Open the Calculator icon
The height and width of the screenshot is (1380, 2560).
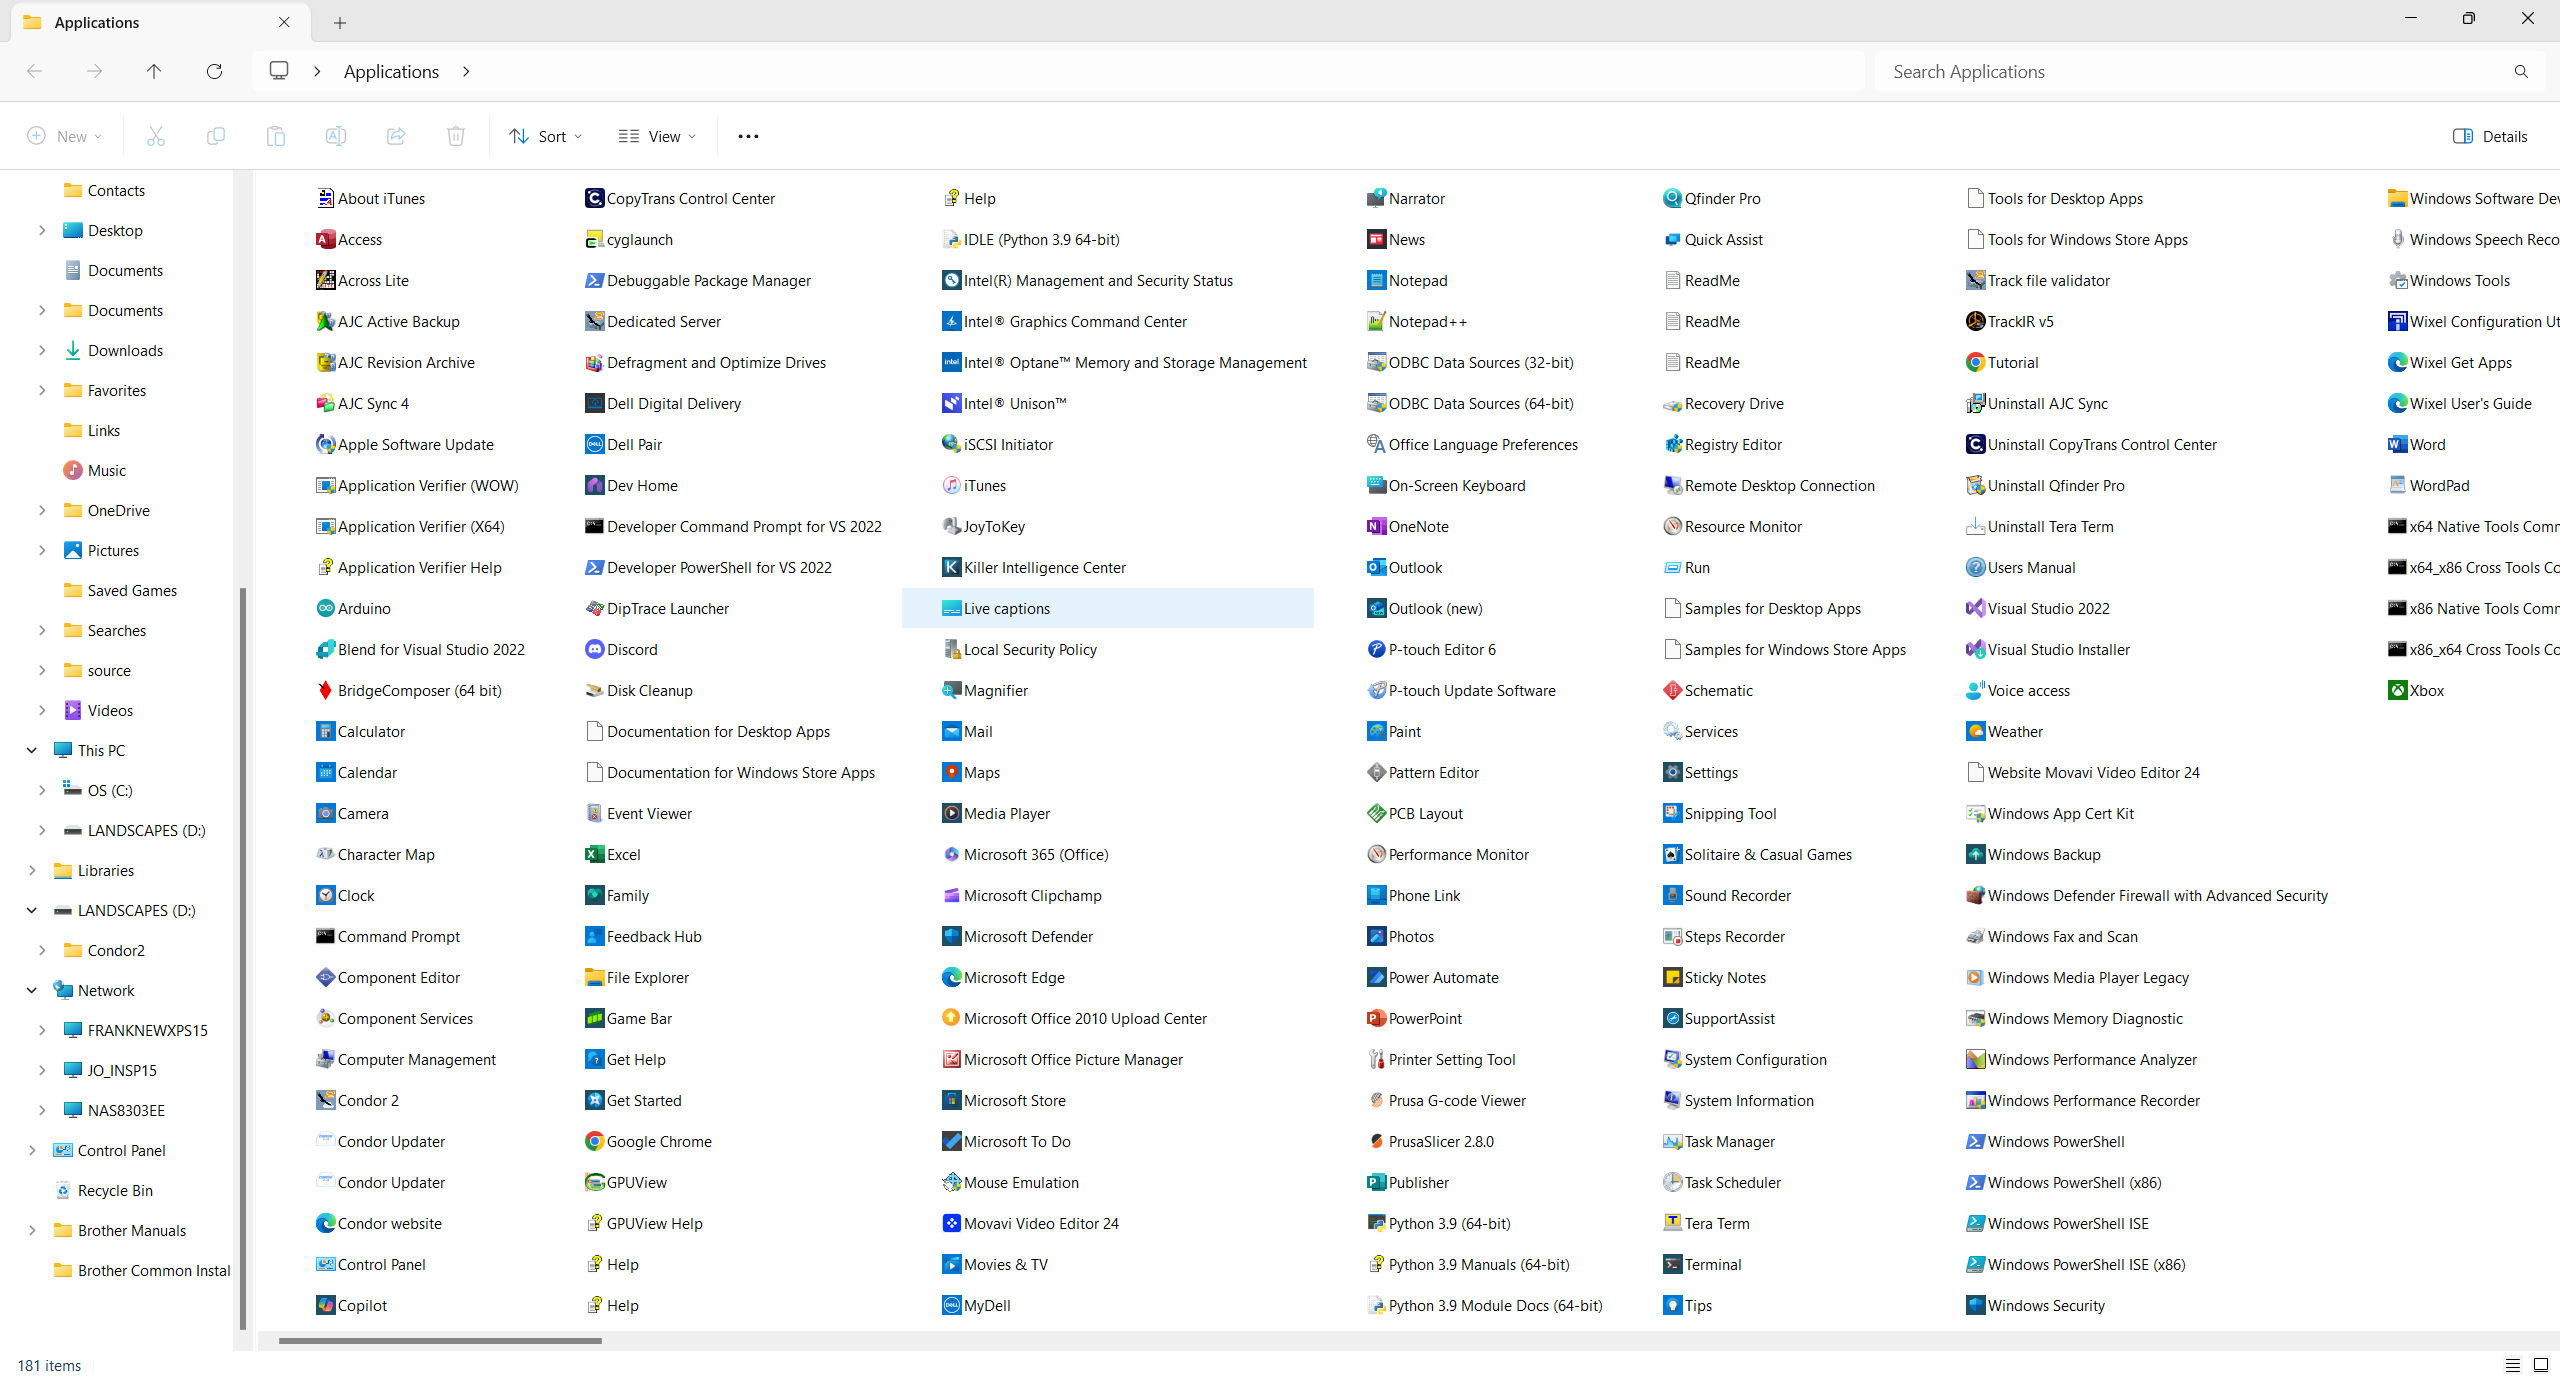click(x=325, y=731)
